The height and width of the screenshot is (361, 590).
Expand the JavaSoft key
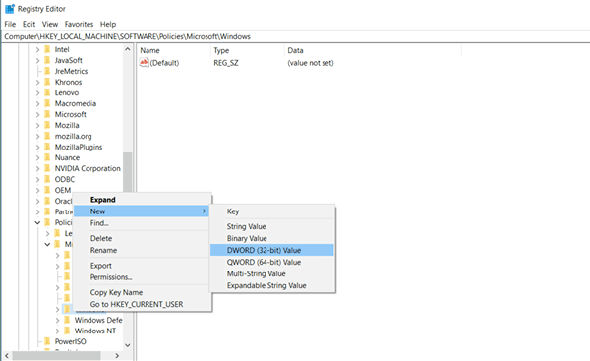(37, 60)
